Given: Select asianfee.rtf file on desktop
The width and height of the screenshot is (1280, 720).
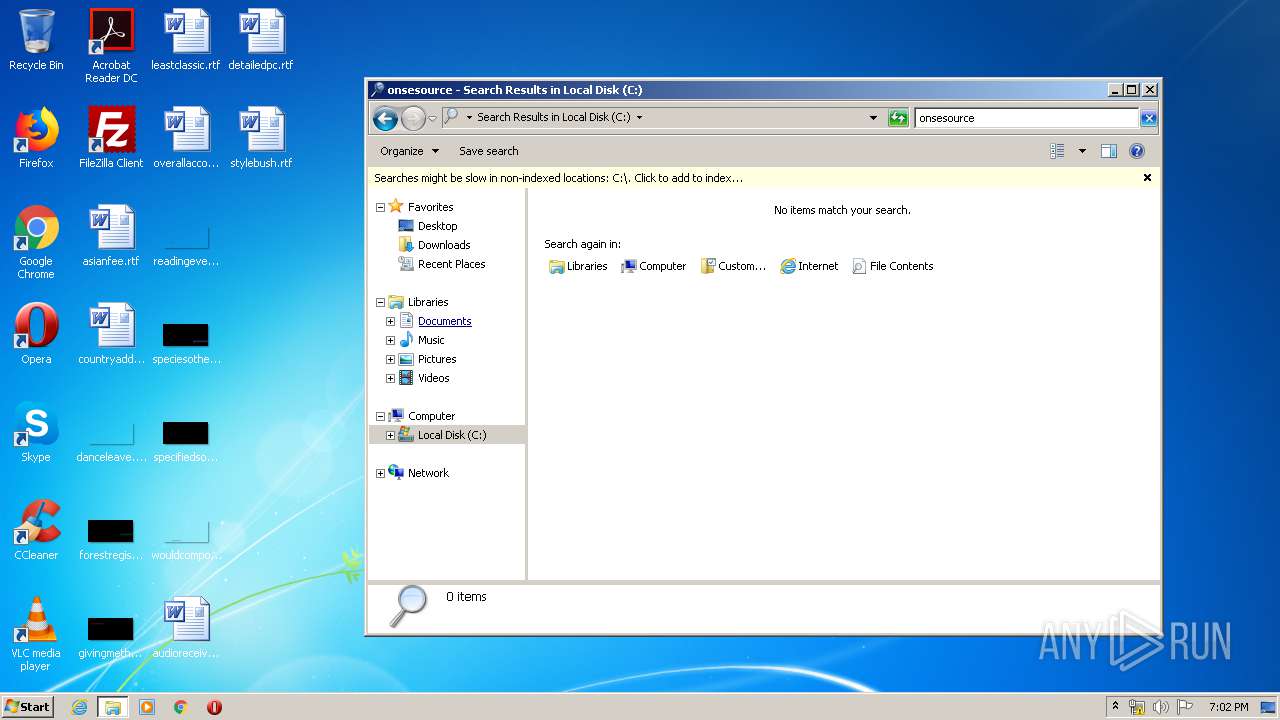Looking at the screenshot, I should (x=111, y=236).
